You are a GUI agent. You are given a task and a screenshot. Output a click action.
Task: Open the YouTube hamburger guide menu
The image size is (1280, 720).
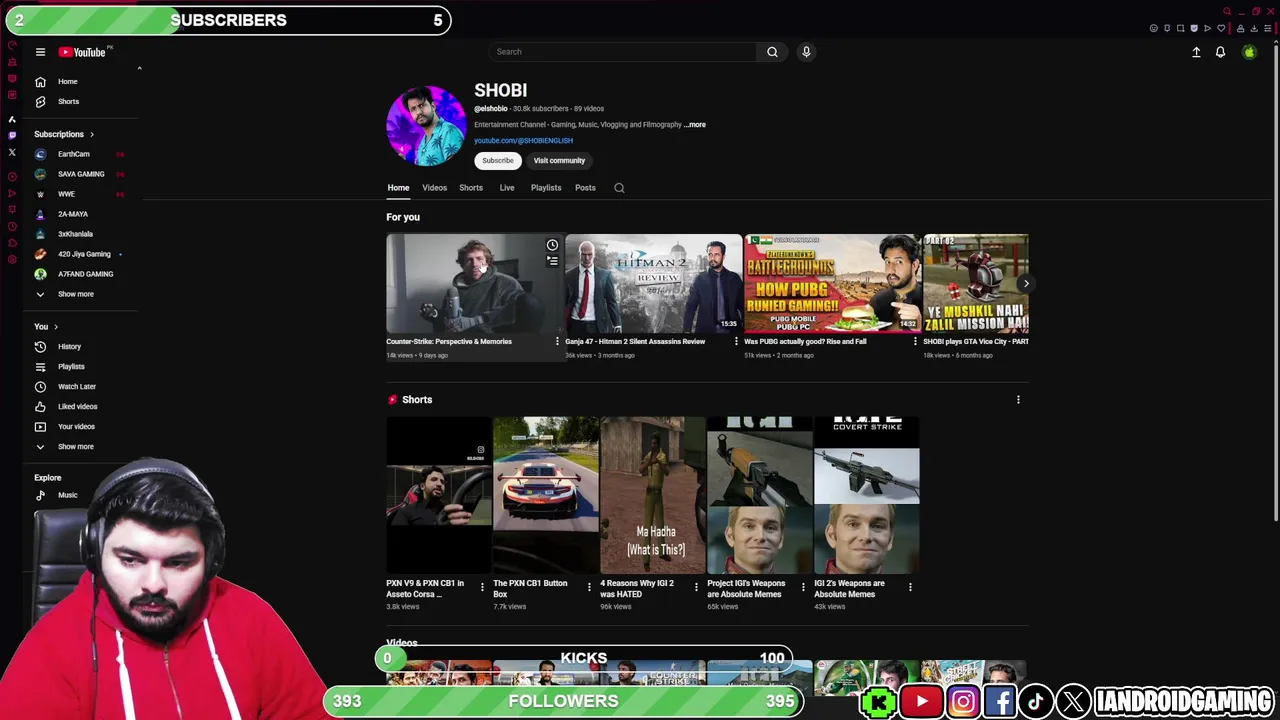point(40,52)
